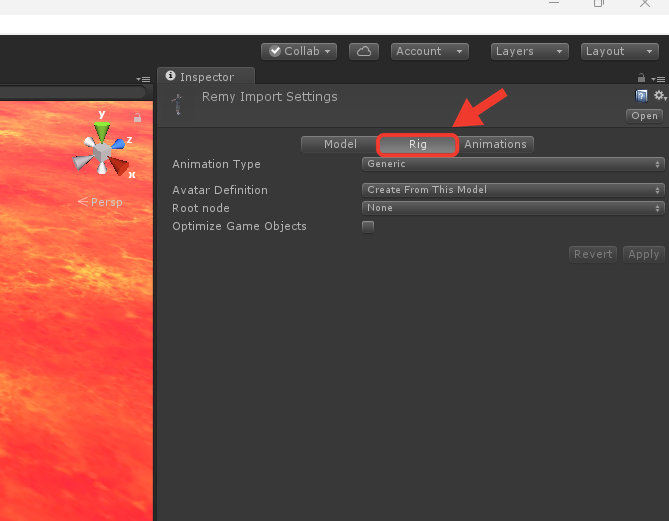Open the Inspector panel options menu

pos(657,79)
